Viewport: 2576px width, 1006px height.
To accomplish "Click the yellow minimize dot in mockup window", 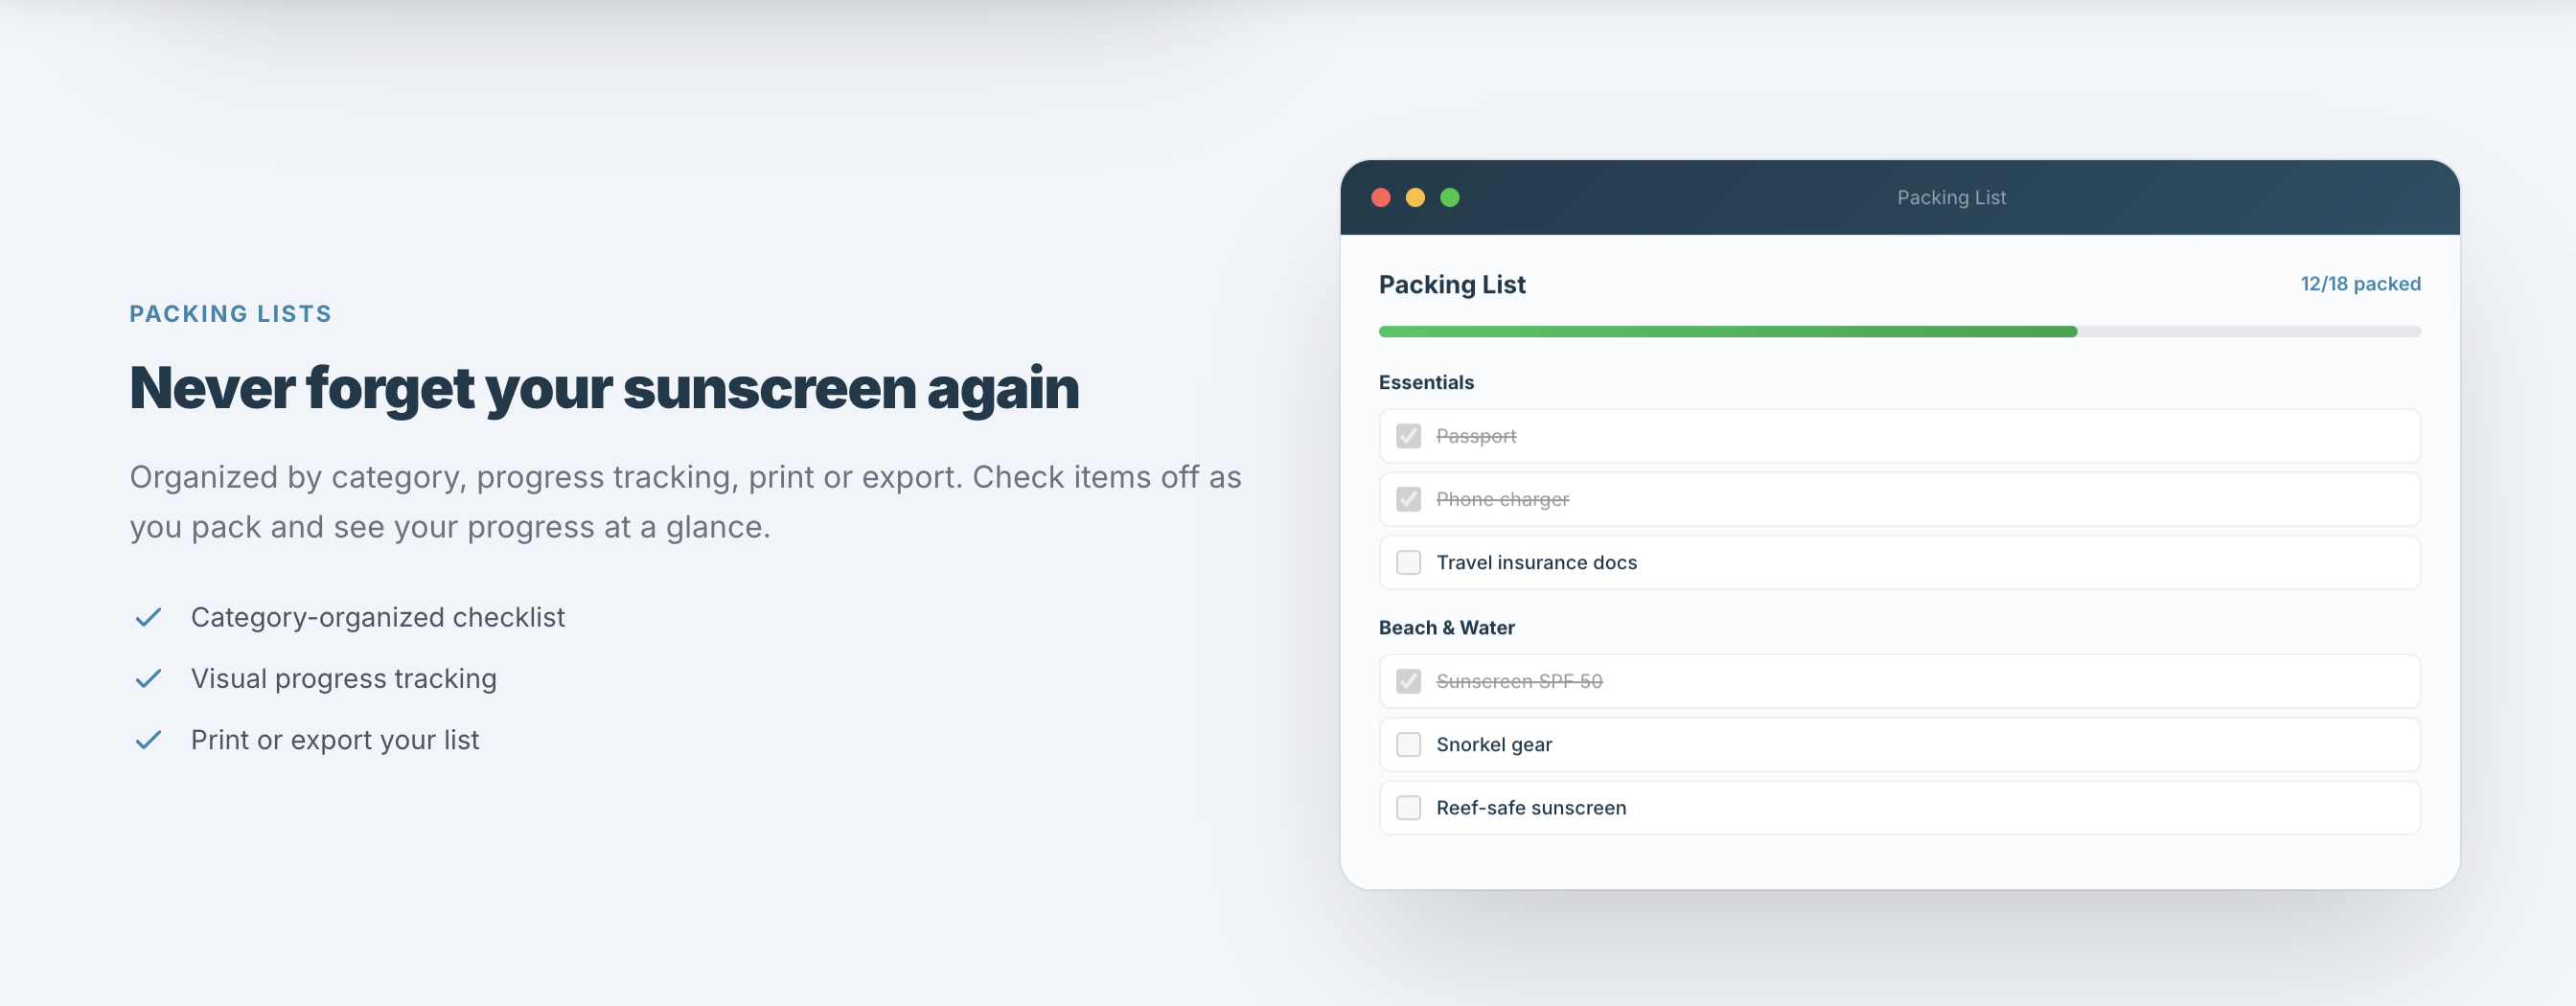I will [x=1415, y=197].
